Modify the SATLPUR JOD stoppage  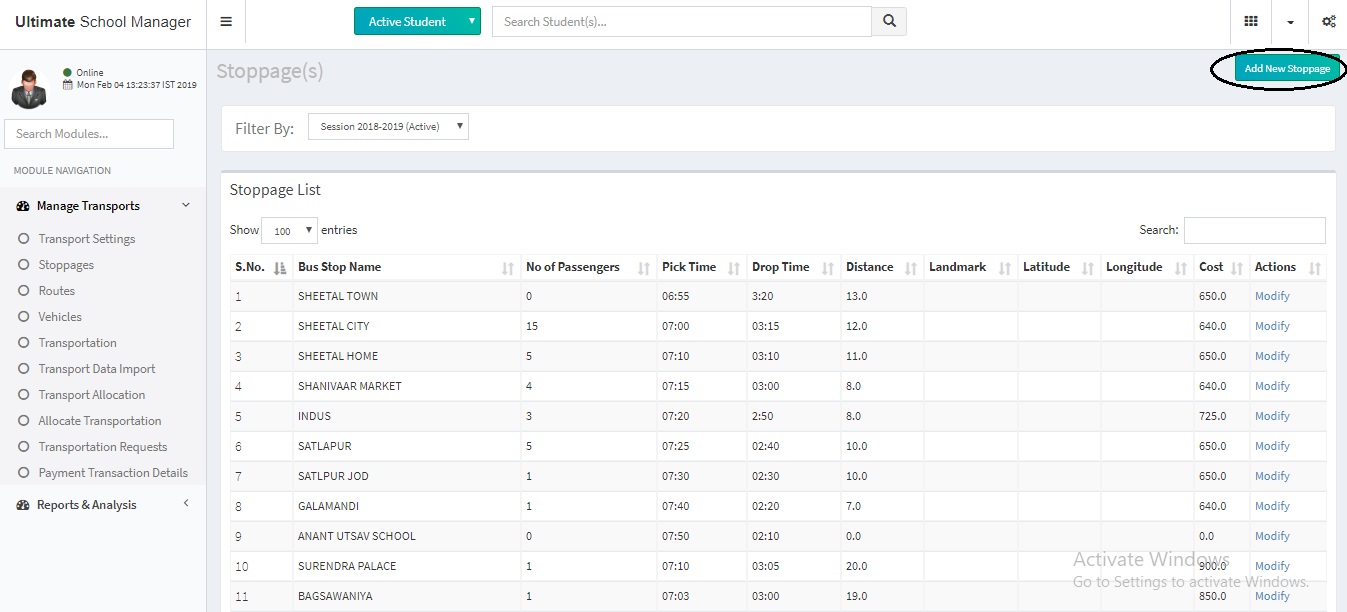coord(1272,476)
